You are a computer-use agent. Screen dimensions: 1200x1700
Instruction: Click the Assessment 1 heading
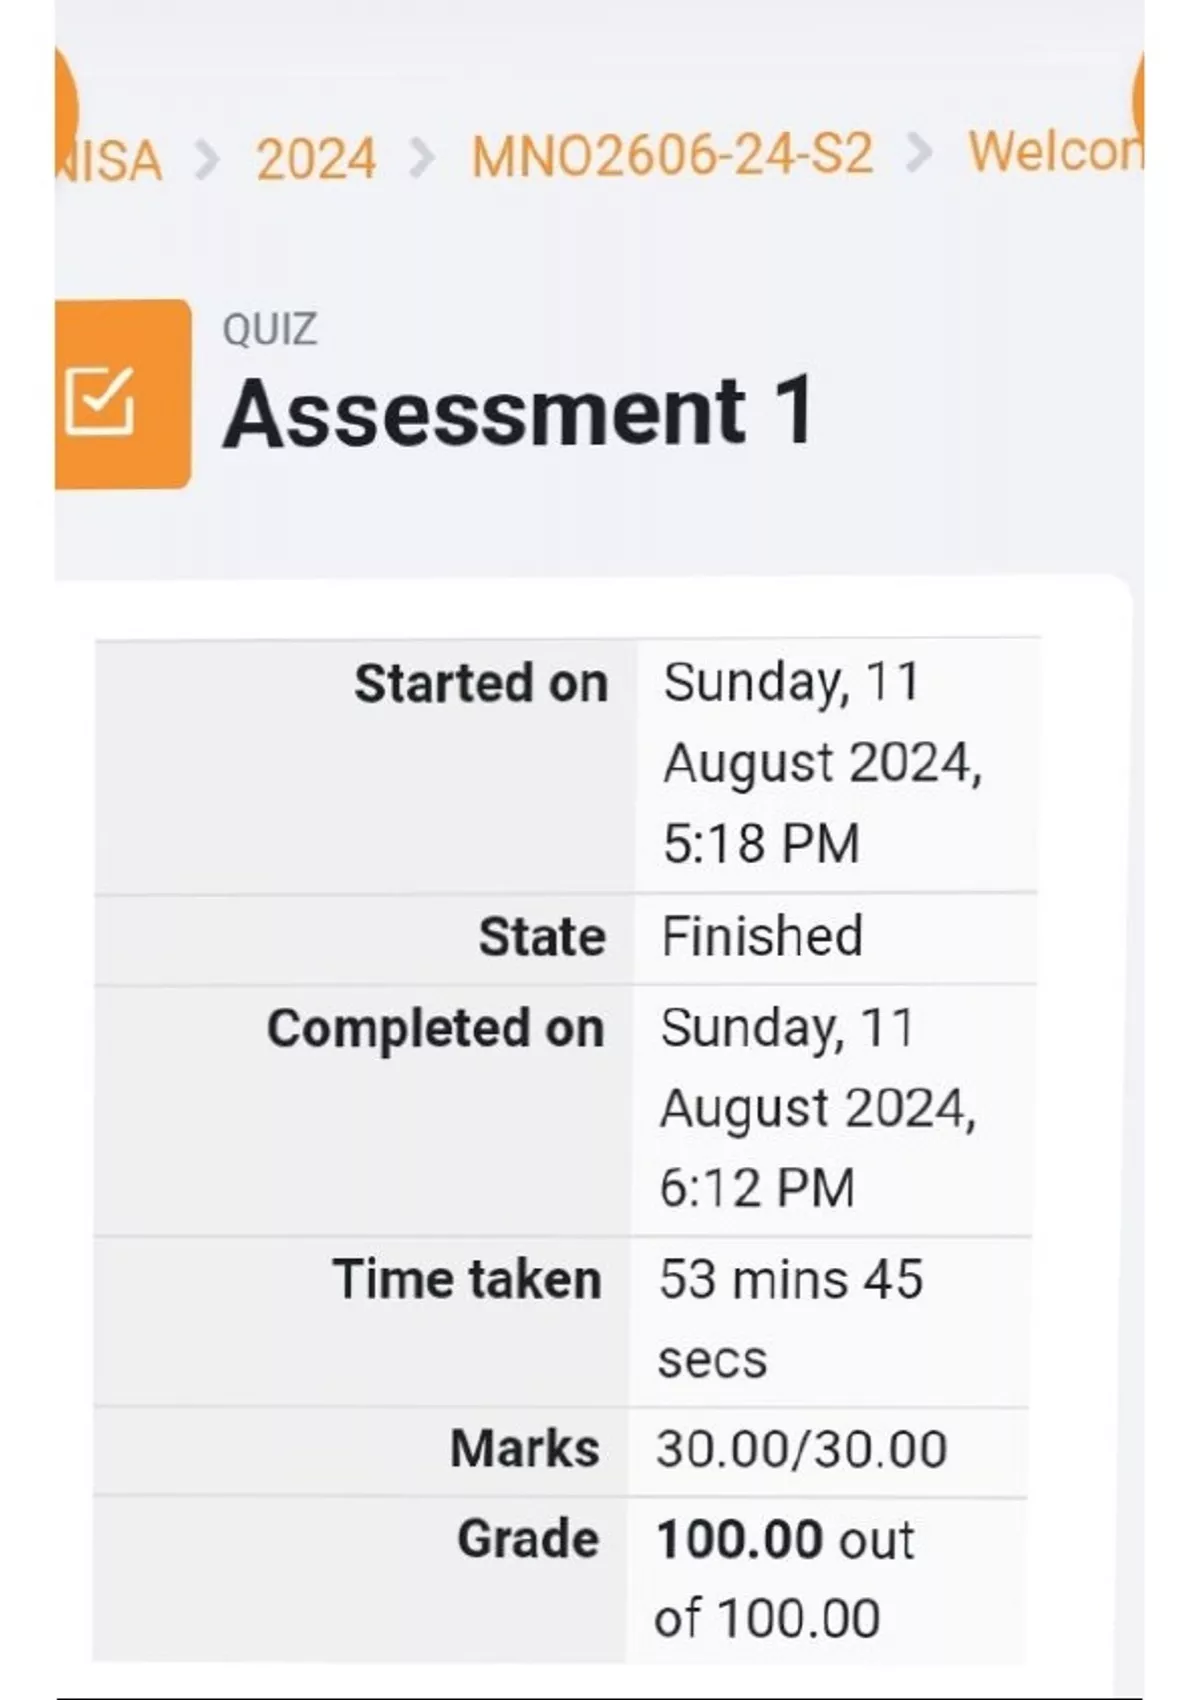coord(518,412)
